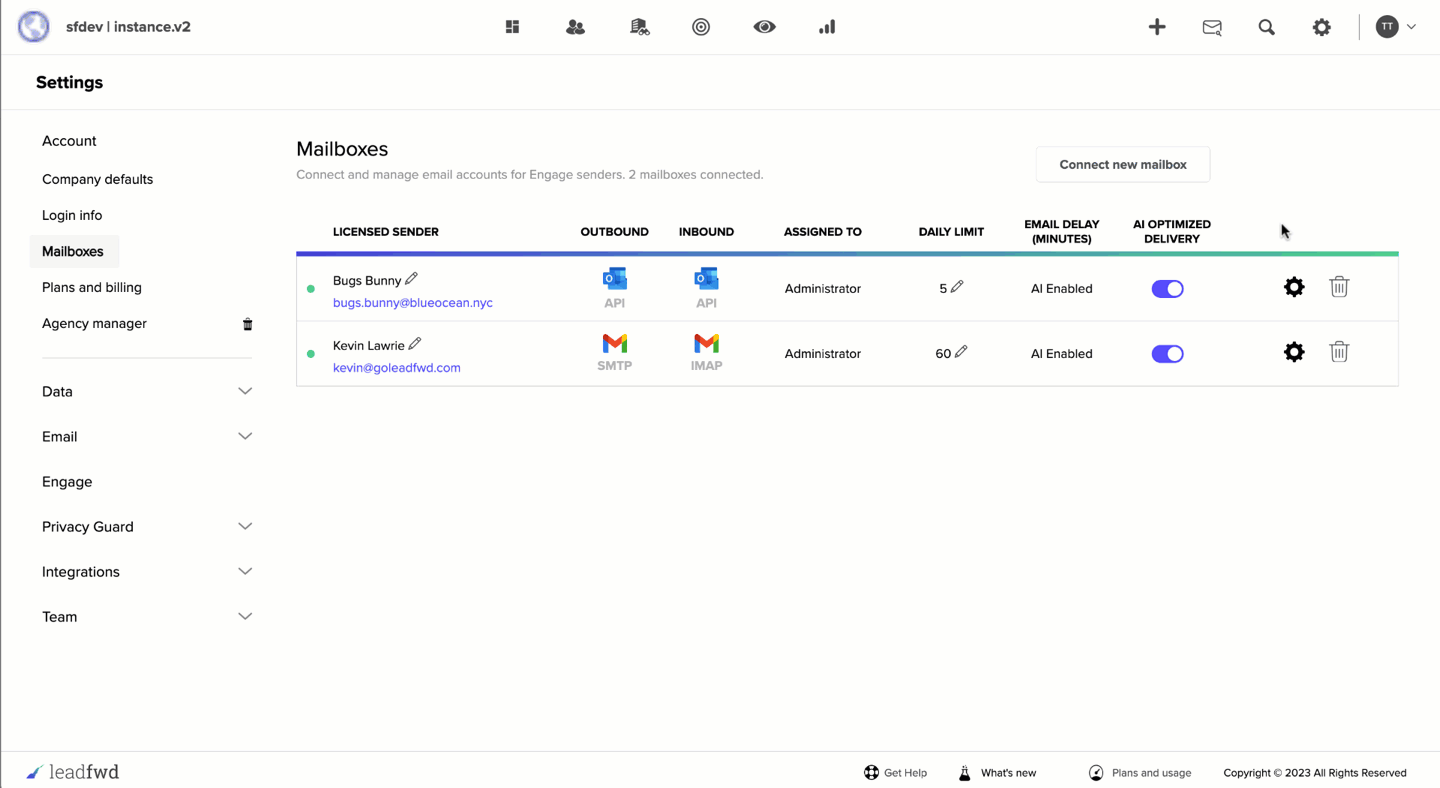Open settings gear for Bugs Bunny mailbox
1440x788 pixels.
tap(1294, 288)
